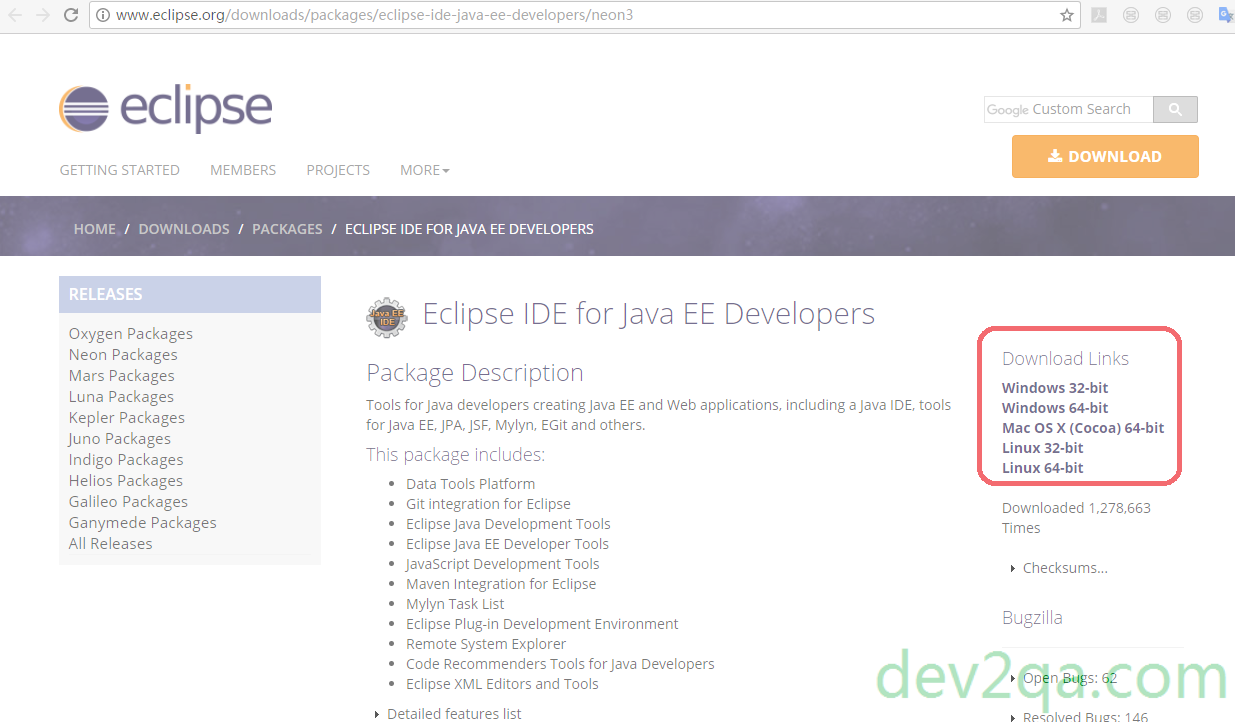Click Mylyn Task List item
Image resolution: width=1235 pixels, height=722 pixels.
pyautogui.click(x=455, y=604)
